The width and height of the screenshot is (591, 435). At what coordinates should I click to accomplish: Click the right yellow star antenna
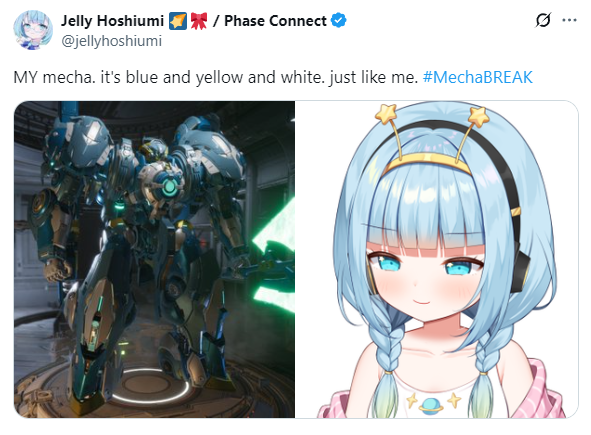coord(479,116)
